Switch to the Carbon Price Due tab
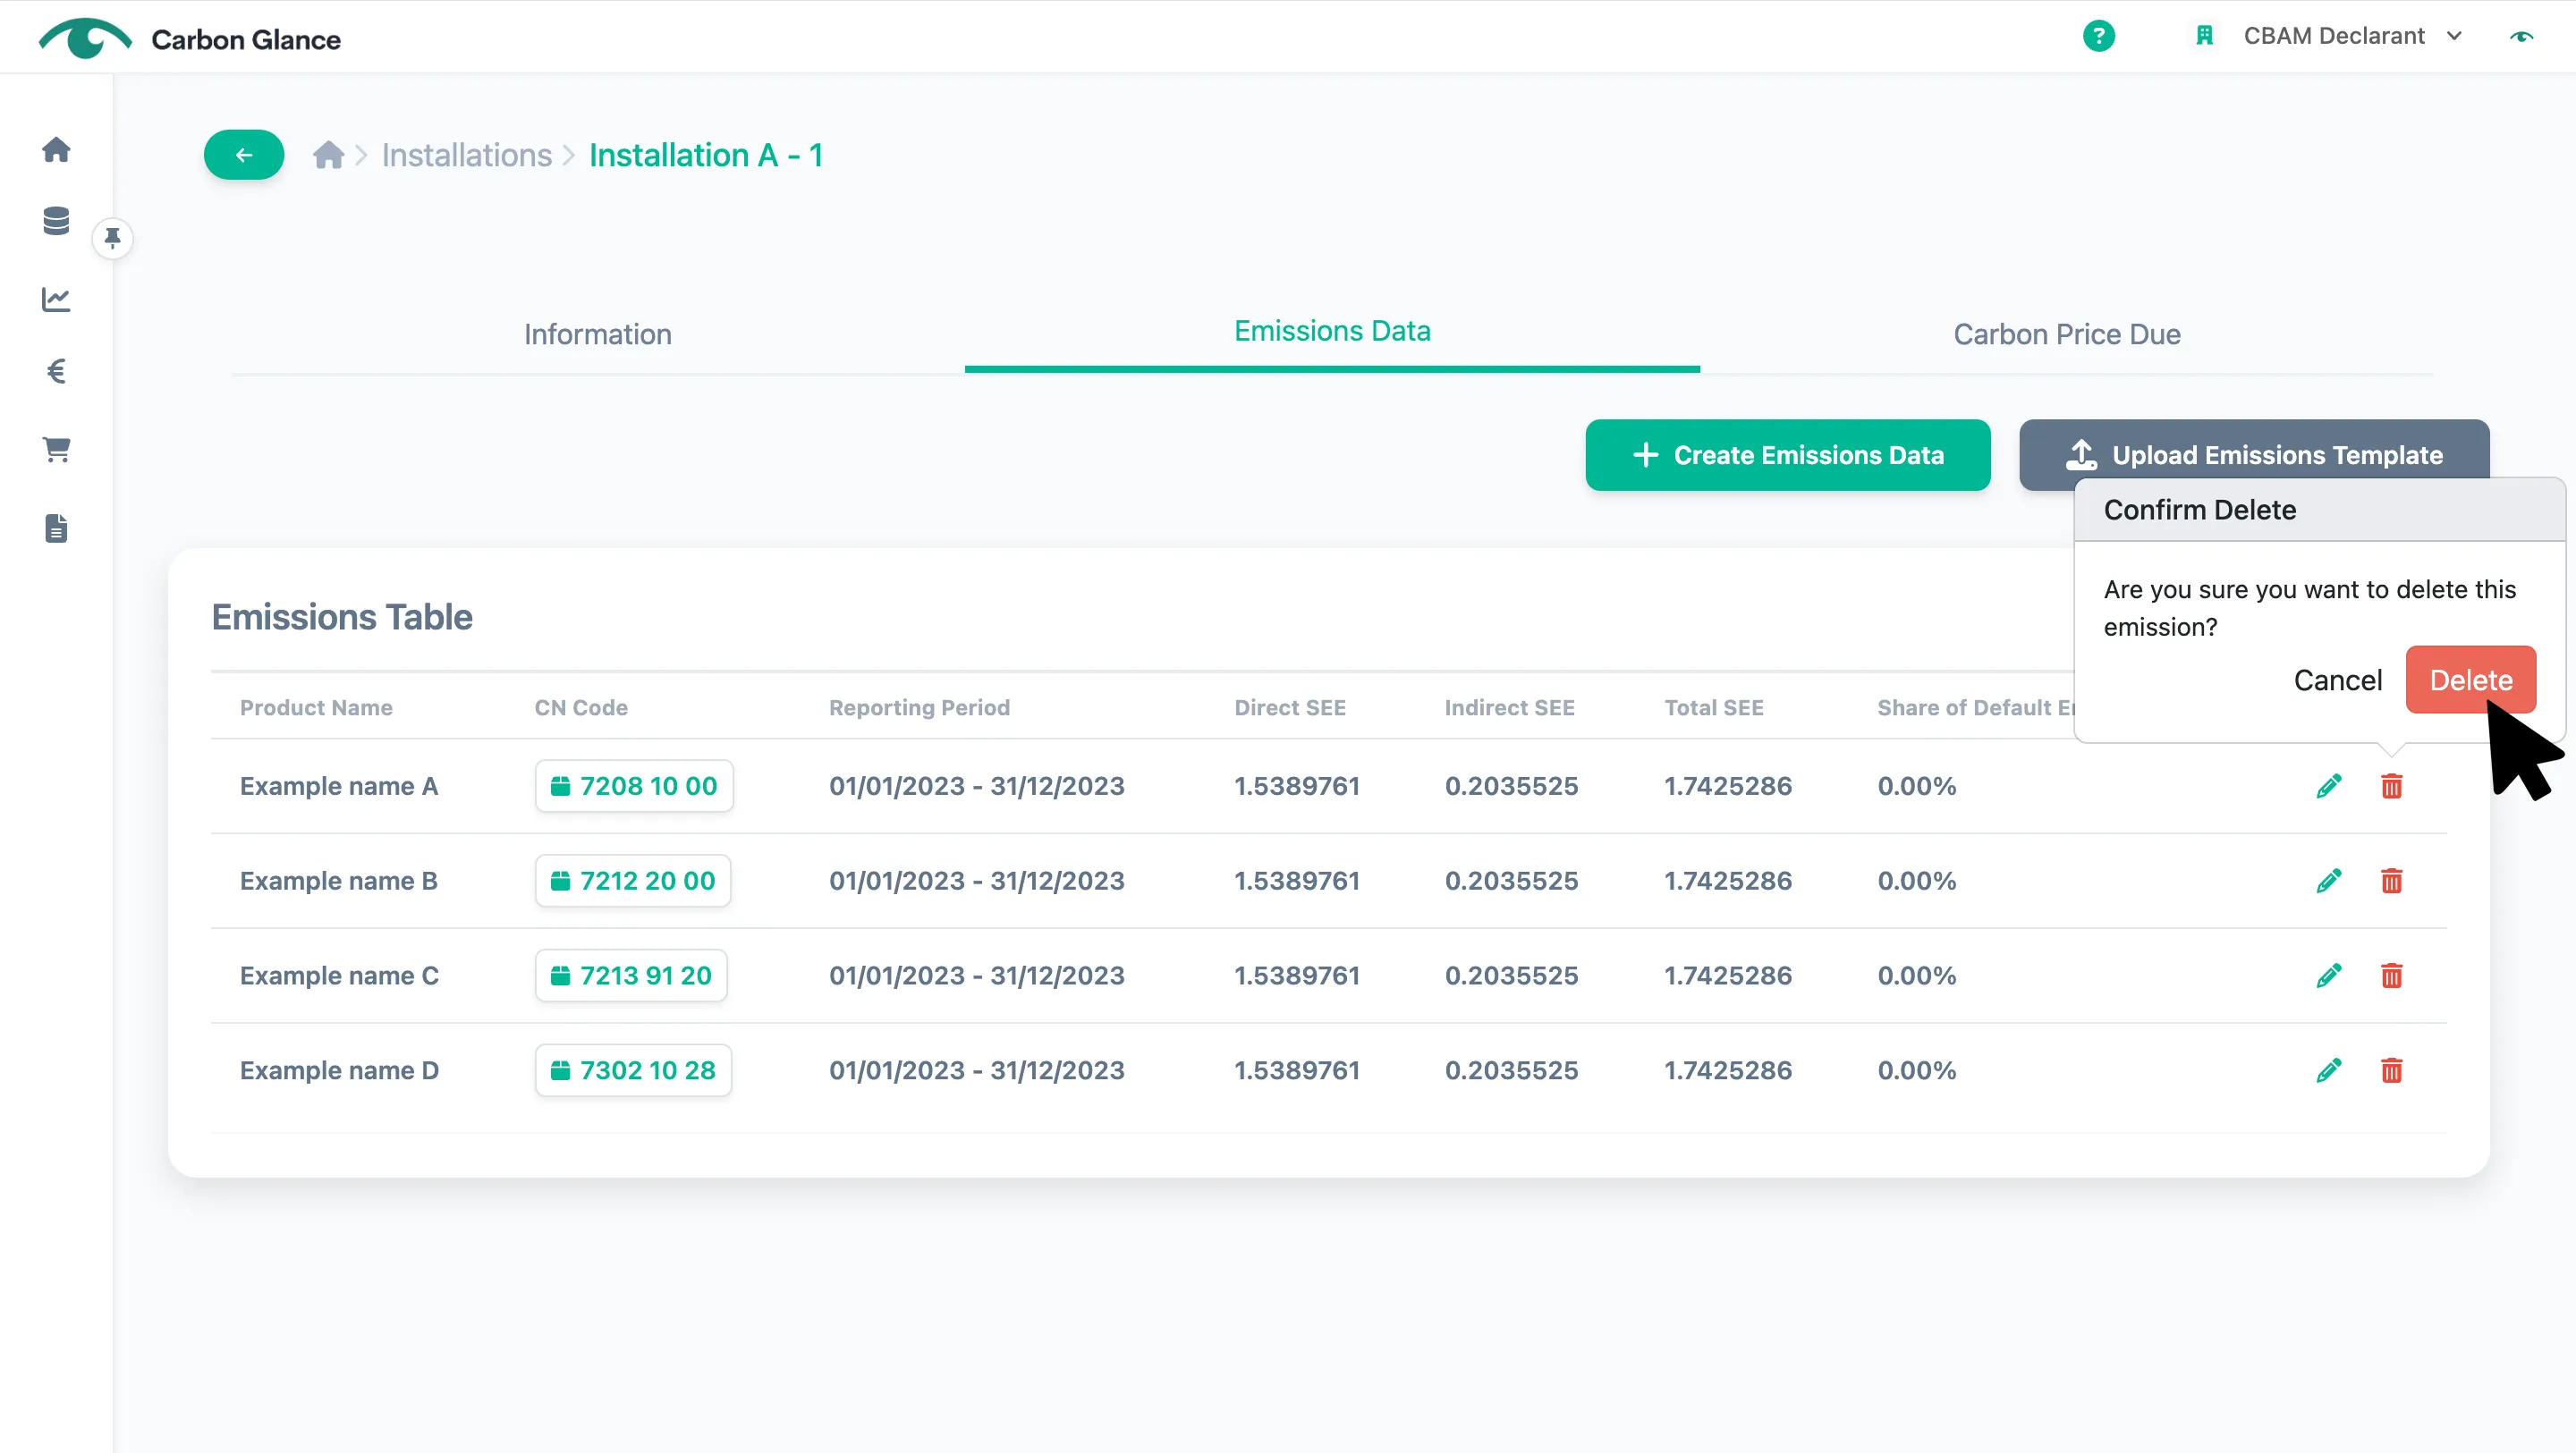Screen dimensions: 2576x1453 2067,334
